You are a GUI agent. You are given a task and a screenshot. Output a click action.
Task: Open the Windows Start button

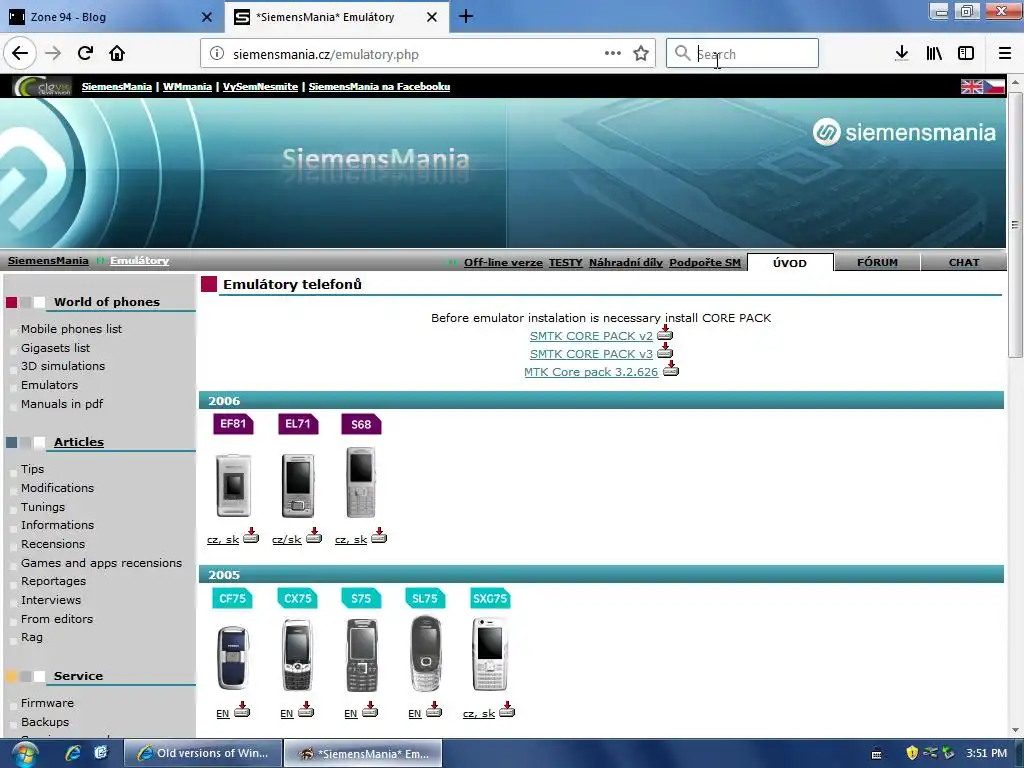point(24,754)
